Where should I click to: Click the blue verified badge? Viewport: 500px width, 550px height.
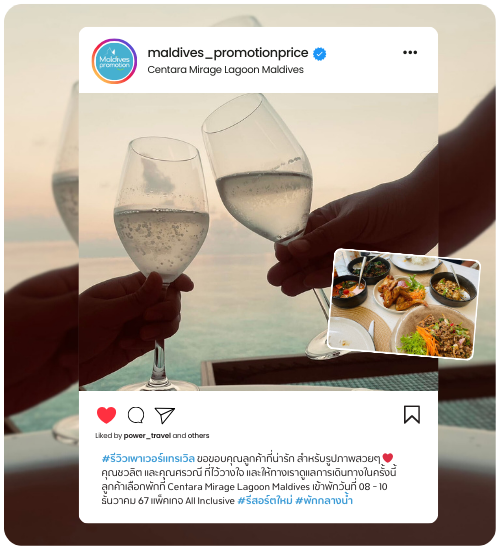[x=319, y=54]
